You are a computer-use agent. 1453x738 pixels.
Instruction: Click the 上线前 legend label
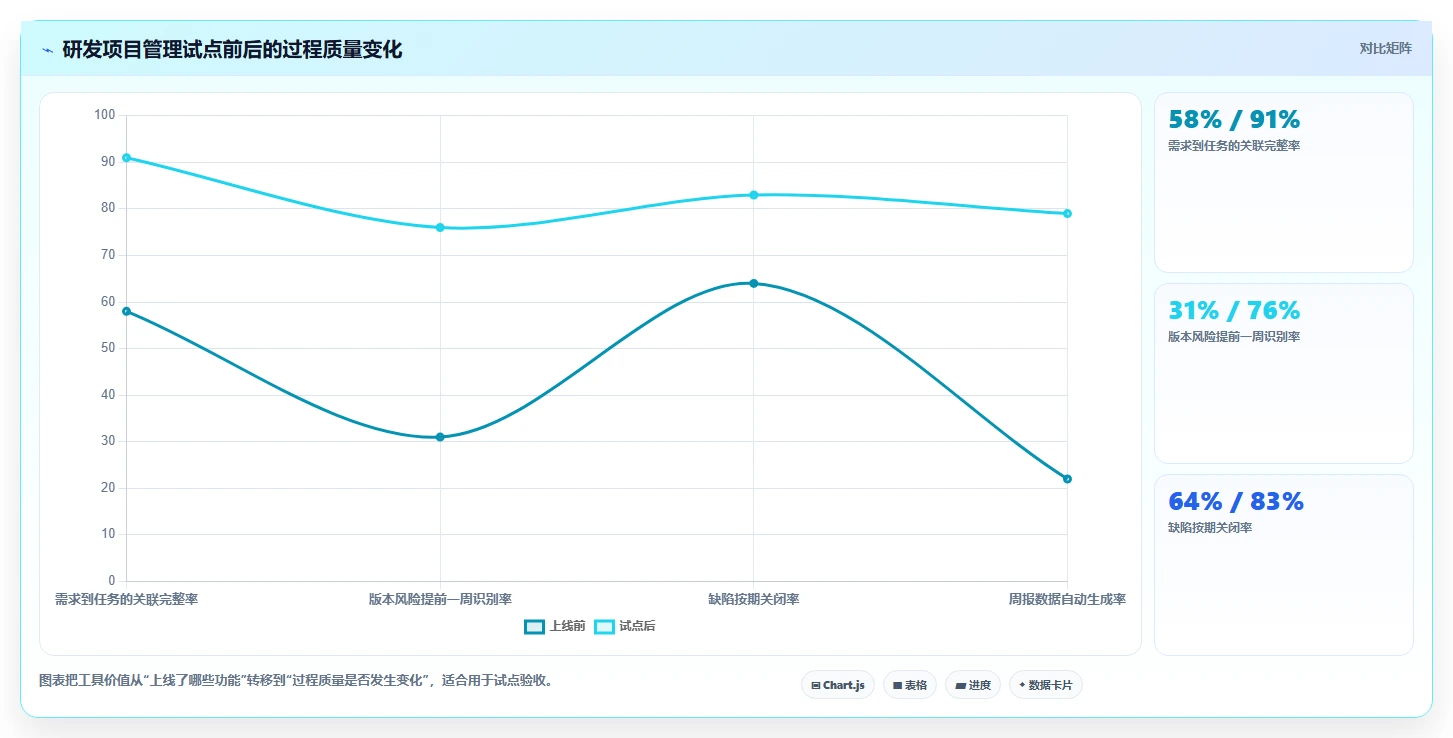point(567,627)
